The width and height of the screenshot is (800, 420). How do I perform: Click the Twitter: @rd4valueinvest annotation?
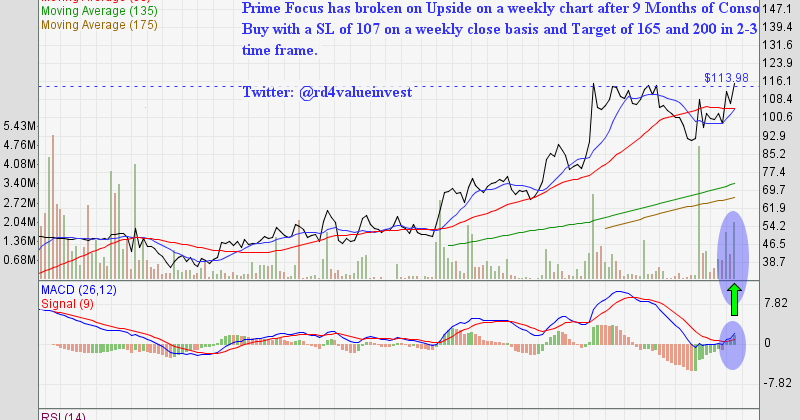pos(327,92)
